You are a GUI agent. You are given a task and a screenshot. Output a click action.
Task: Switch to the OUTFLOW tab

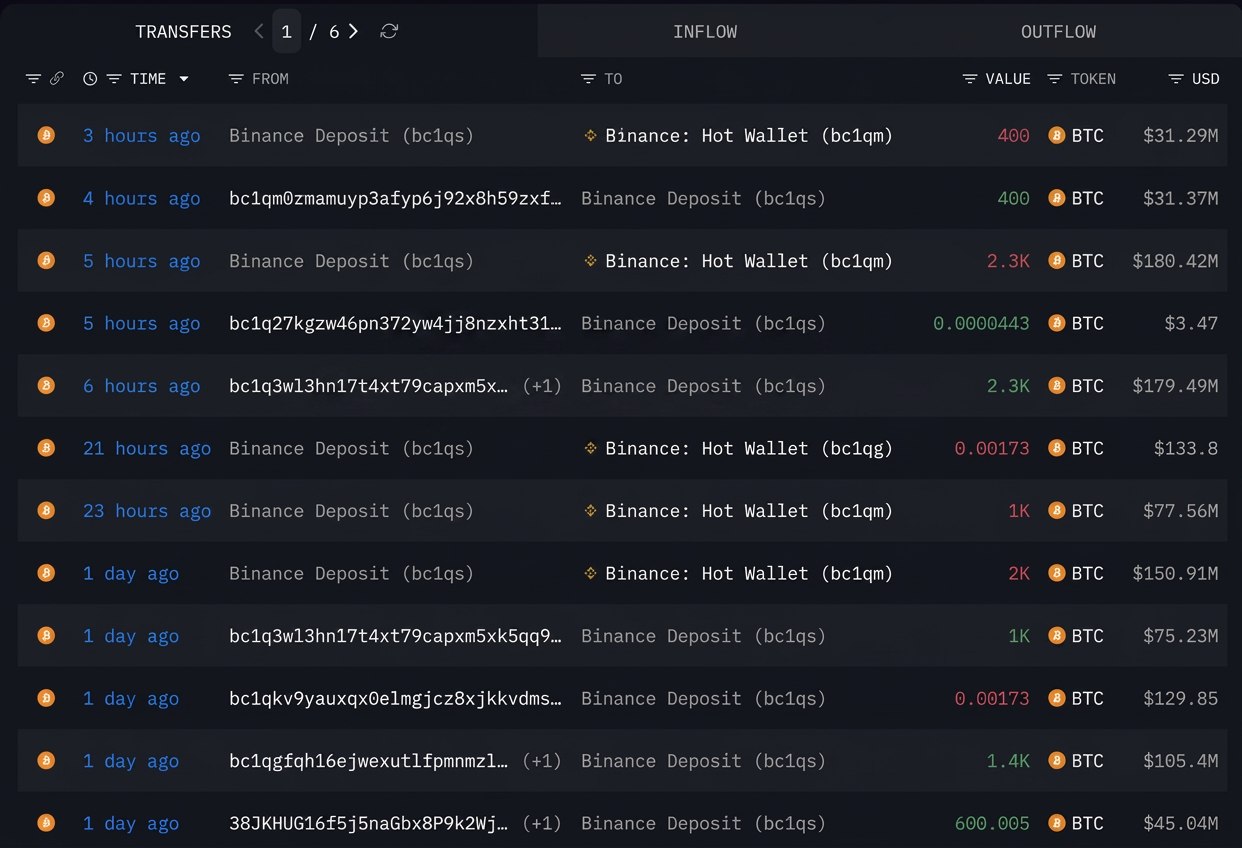click(x=1058, y=31)
